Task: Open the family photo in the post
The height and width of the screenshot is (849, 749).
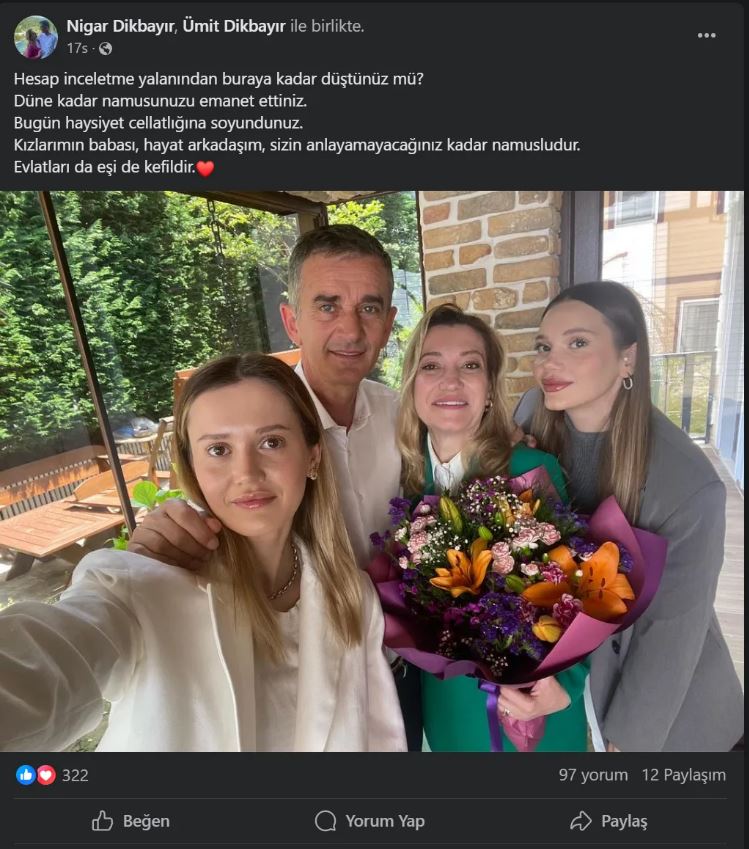Action: pos(372,471)
